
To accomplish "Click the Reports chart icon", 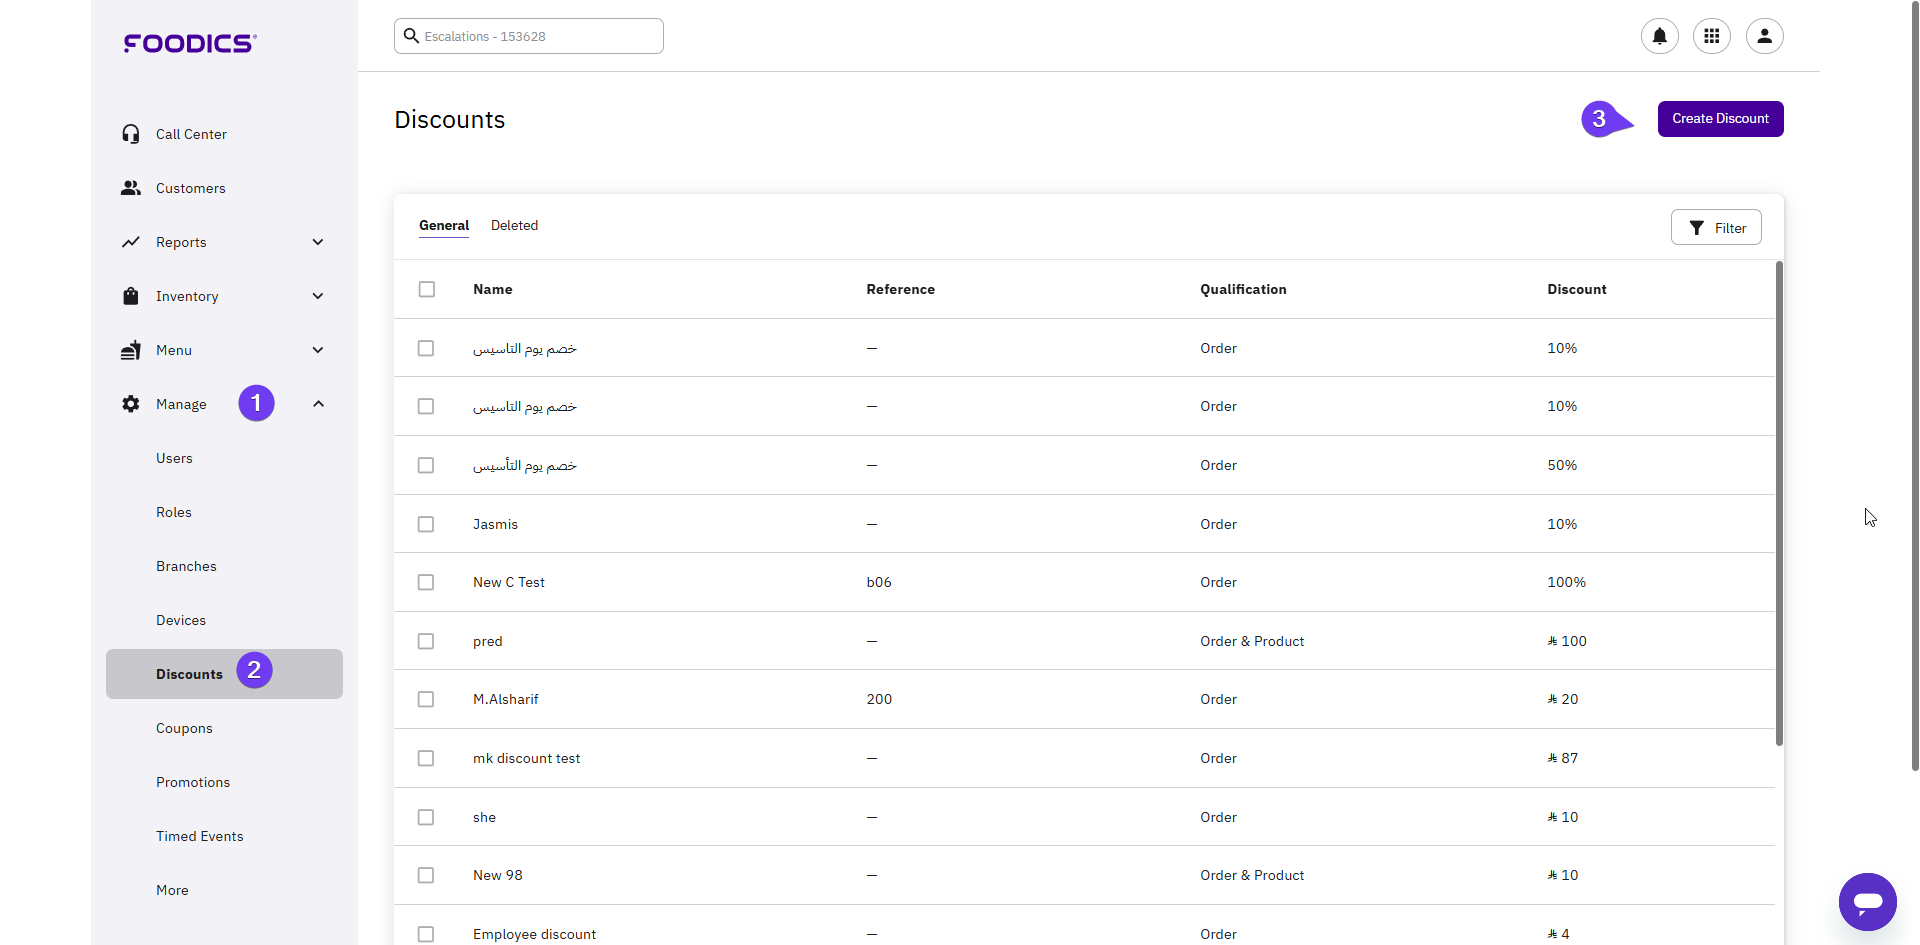I will (131, 242).
